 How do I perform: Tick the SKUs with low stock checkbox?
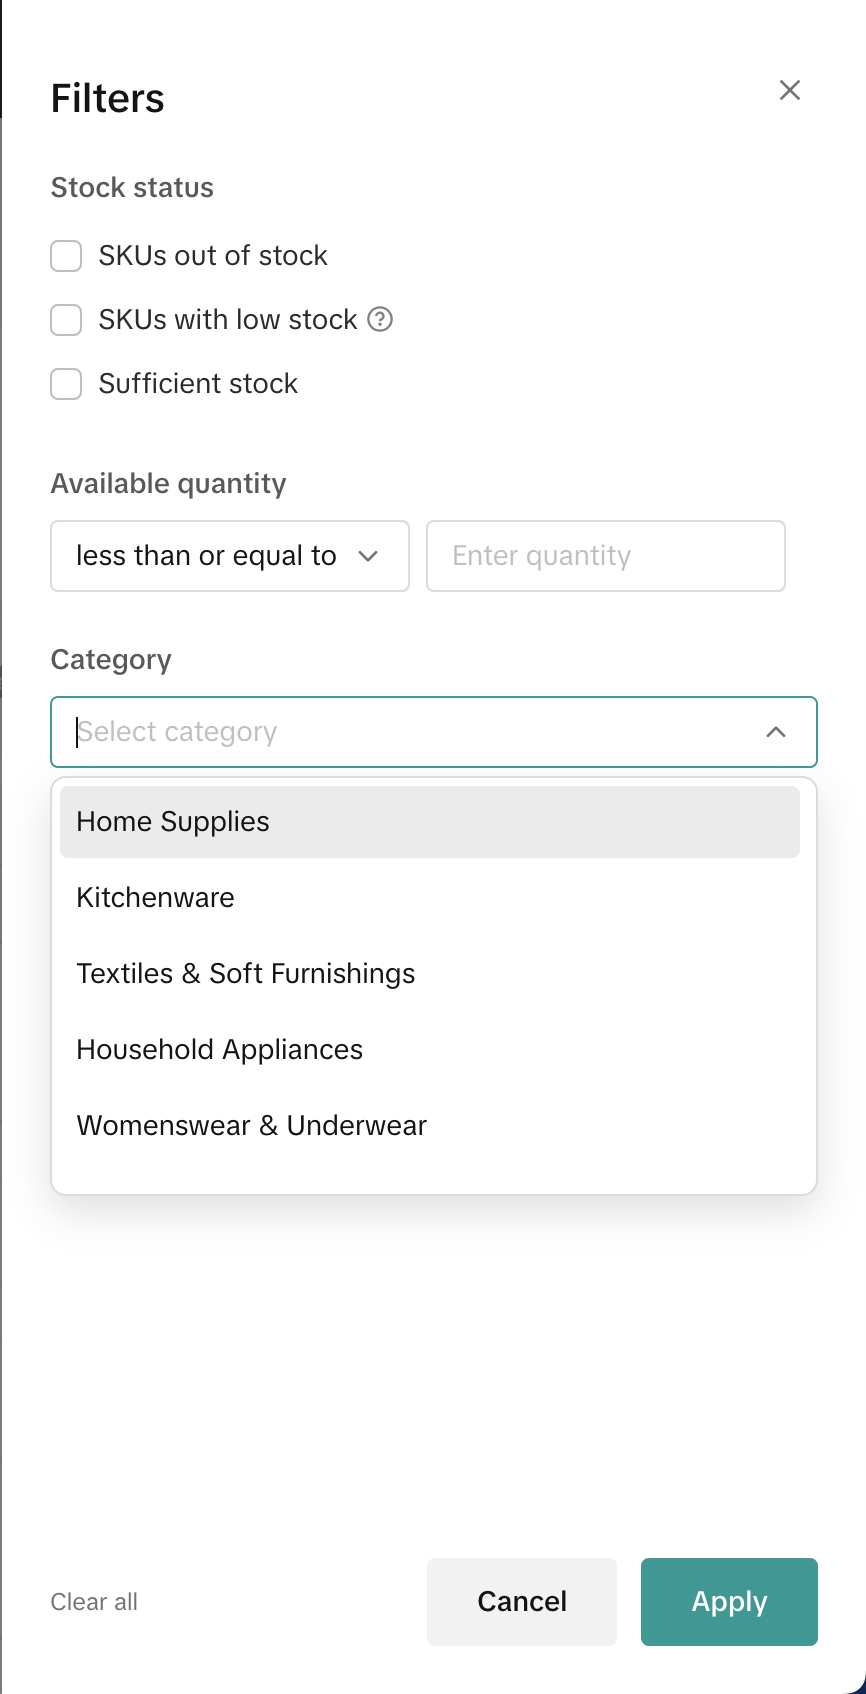click(66, 320)
